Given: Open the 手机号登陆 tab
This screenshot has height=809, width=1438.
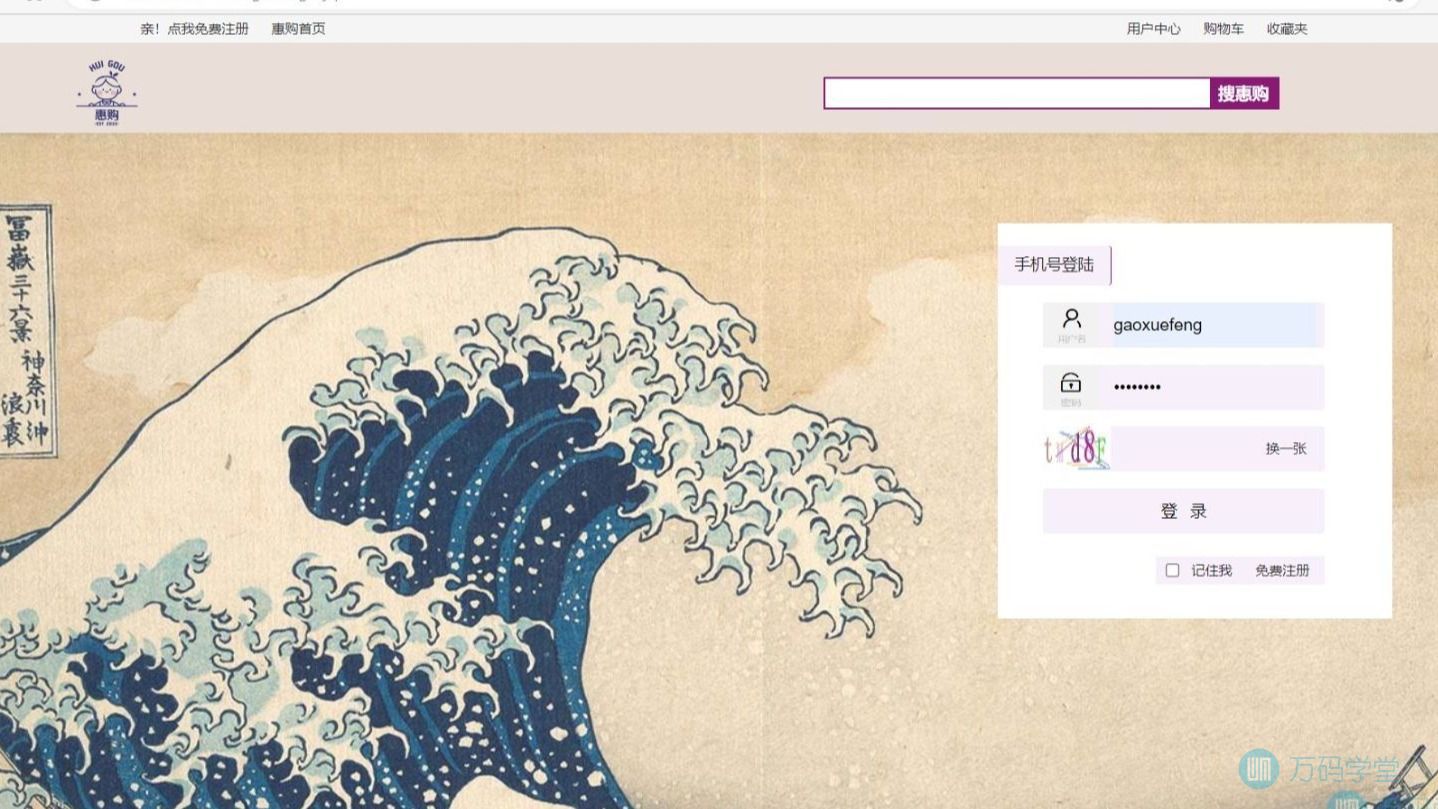Looking at the screenshot, I should tap(1054, 265).
